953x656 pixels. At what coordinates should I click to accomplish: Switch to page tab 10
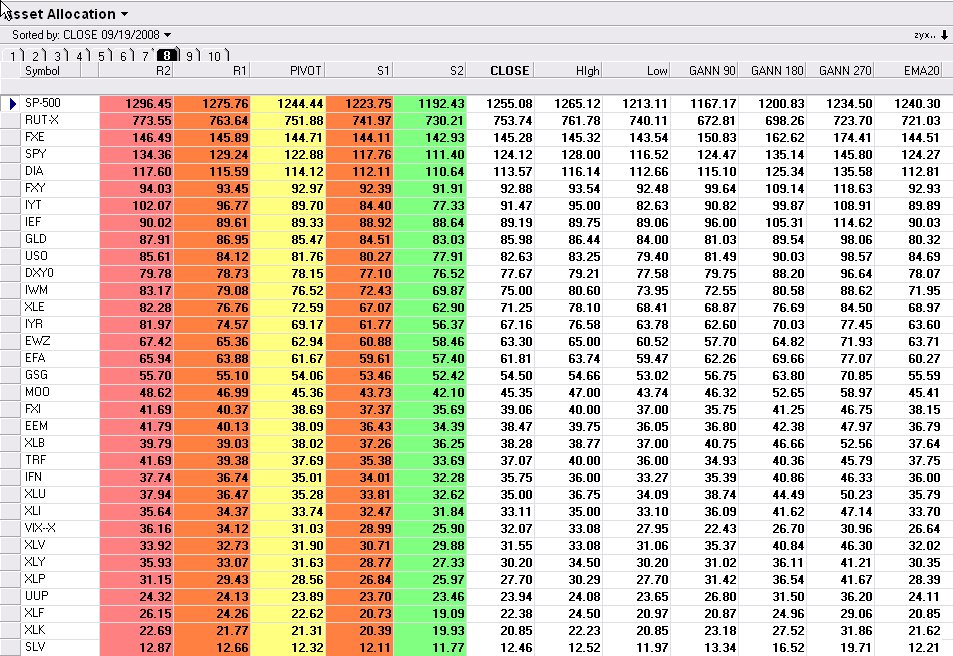[215, 56]
